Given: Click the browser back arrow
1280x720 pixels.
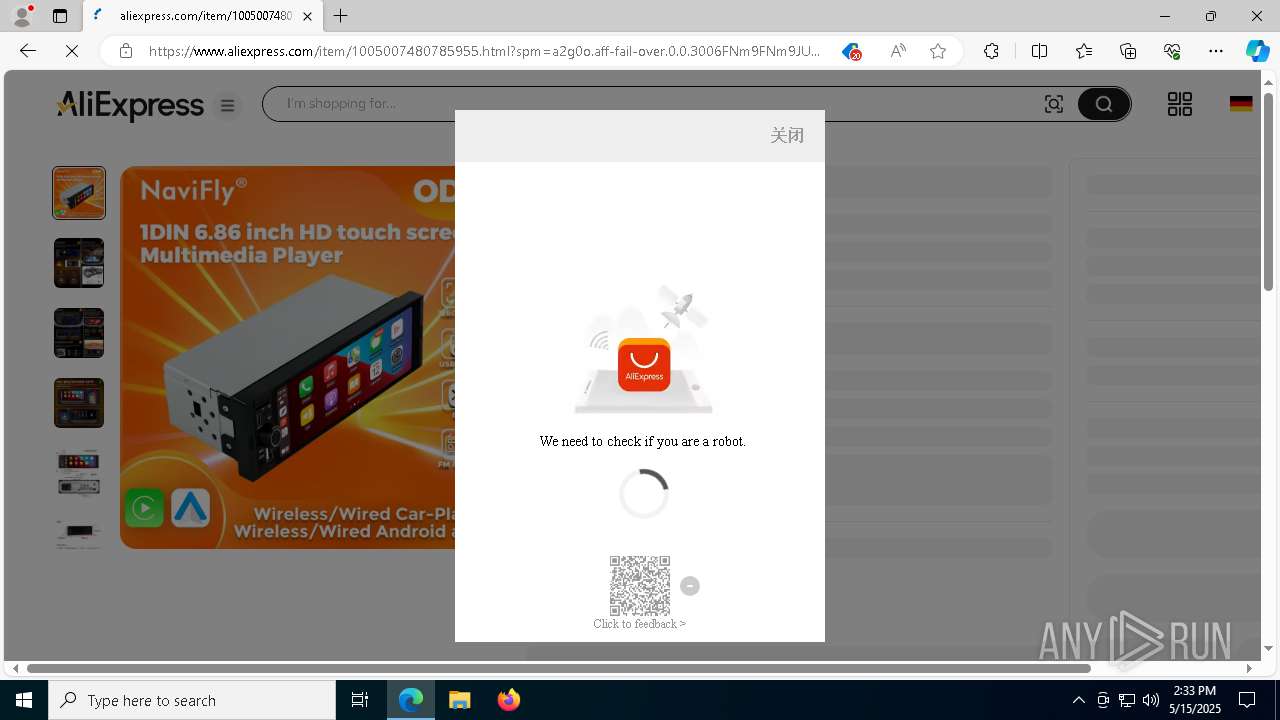Looking at the screenshot, I should pos(28,51).
